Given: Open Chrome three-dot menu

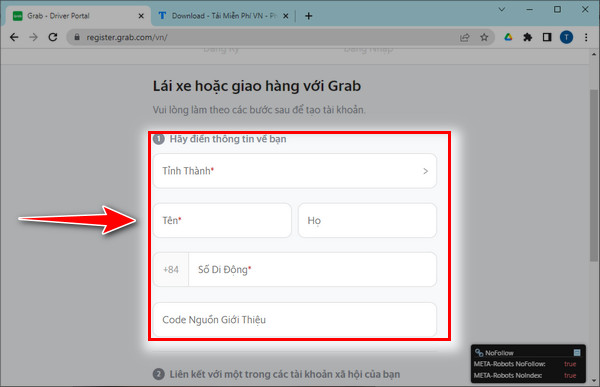Looking at the screenshot, I should pos(586,37).
